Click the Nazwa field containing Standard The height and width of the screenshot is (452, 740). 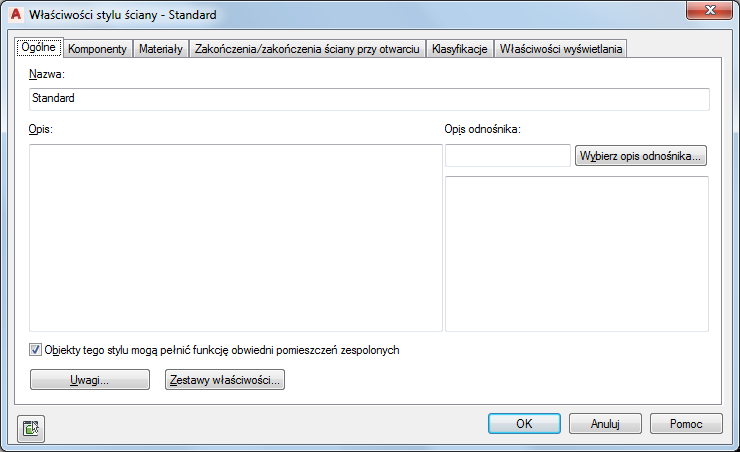point(369,99)
